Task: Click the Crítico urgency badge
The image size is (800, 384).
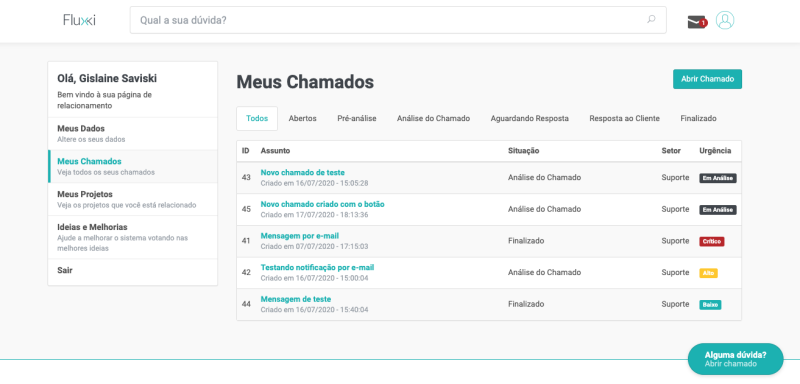Action: [x=711, y=242]
